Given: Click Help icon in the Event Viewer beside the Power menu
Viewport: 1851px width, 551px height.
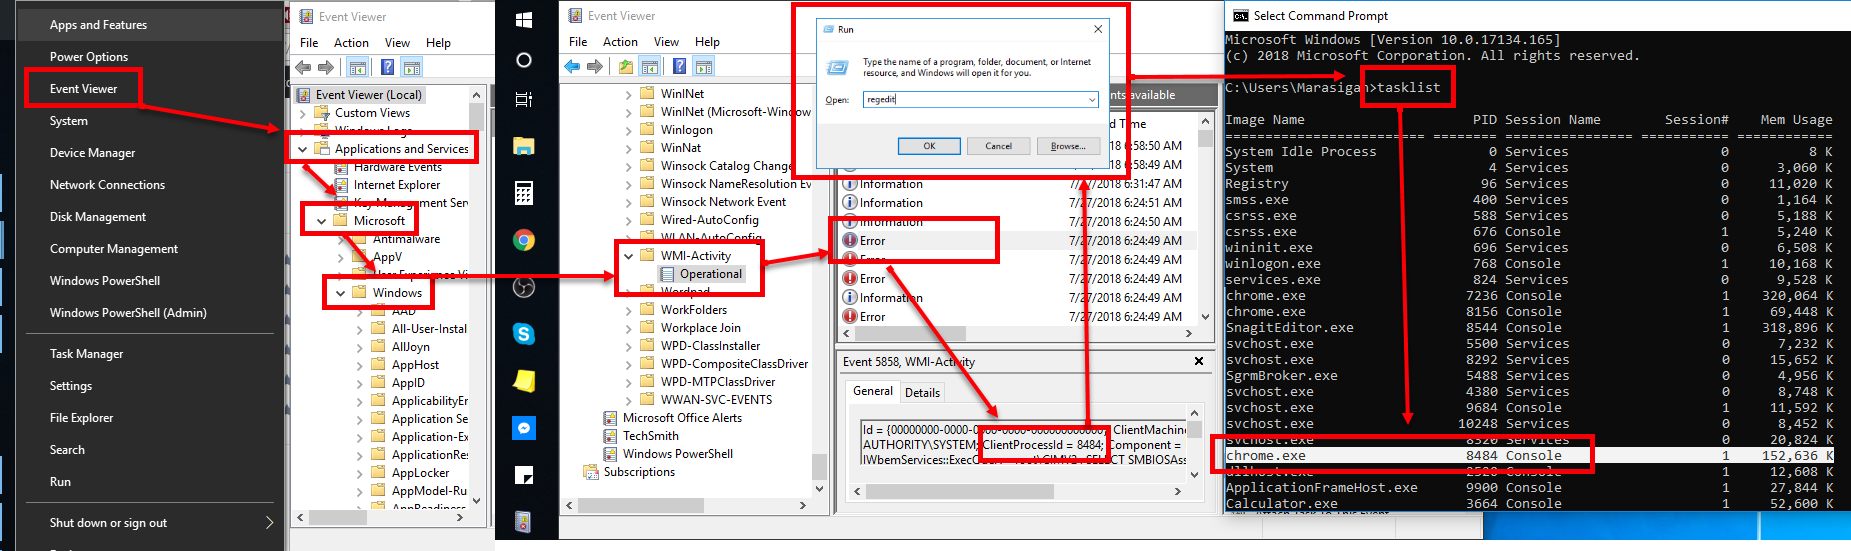Looking at the screenshot, I should (x=387, y=67).
